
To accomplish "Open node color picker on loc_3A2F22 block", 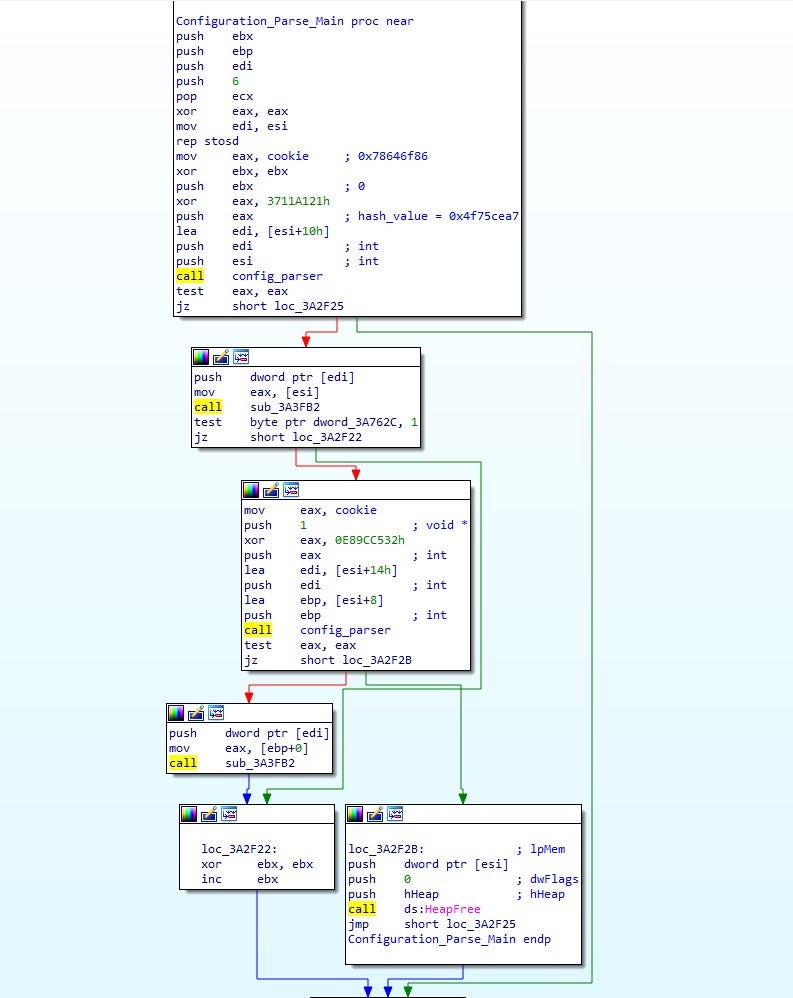I will (189, 814).
